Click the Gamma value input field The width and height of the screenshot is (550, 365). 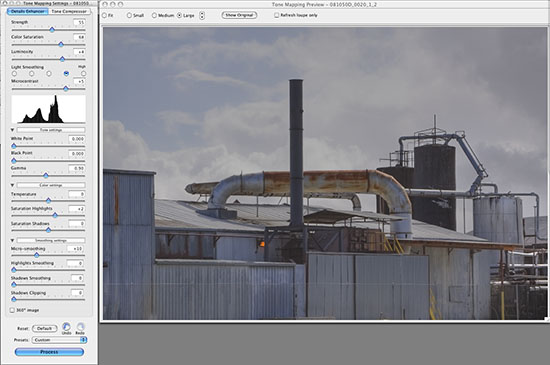coord(76,168)
